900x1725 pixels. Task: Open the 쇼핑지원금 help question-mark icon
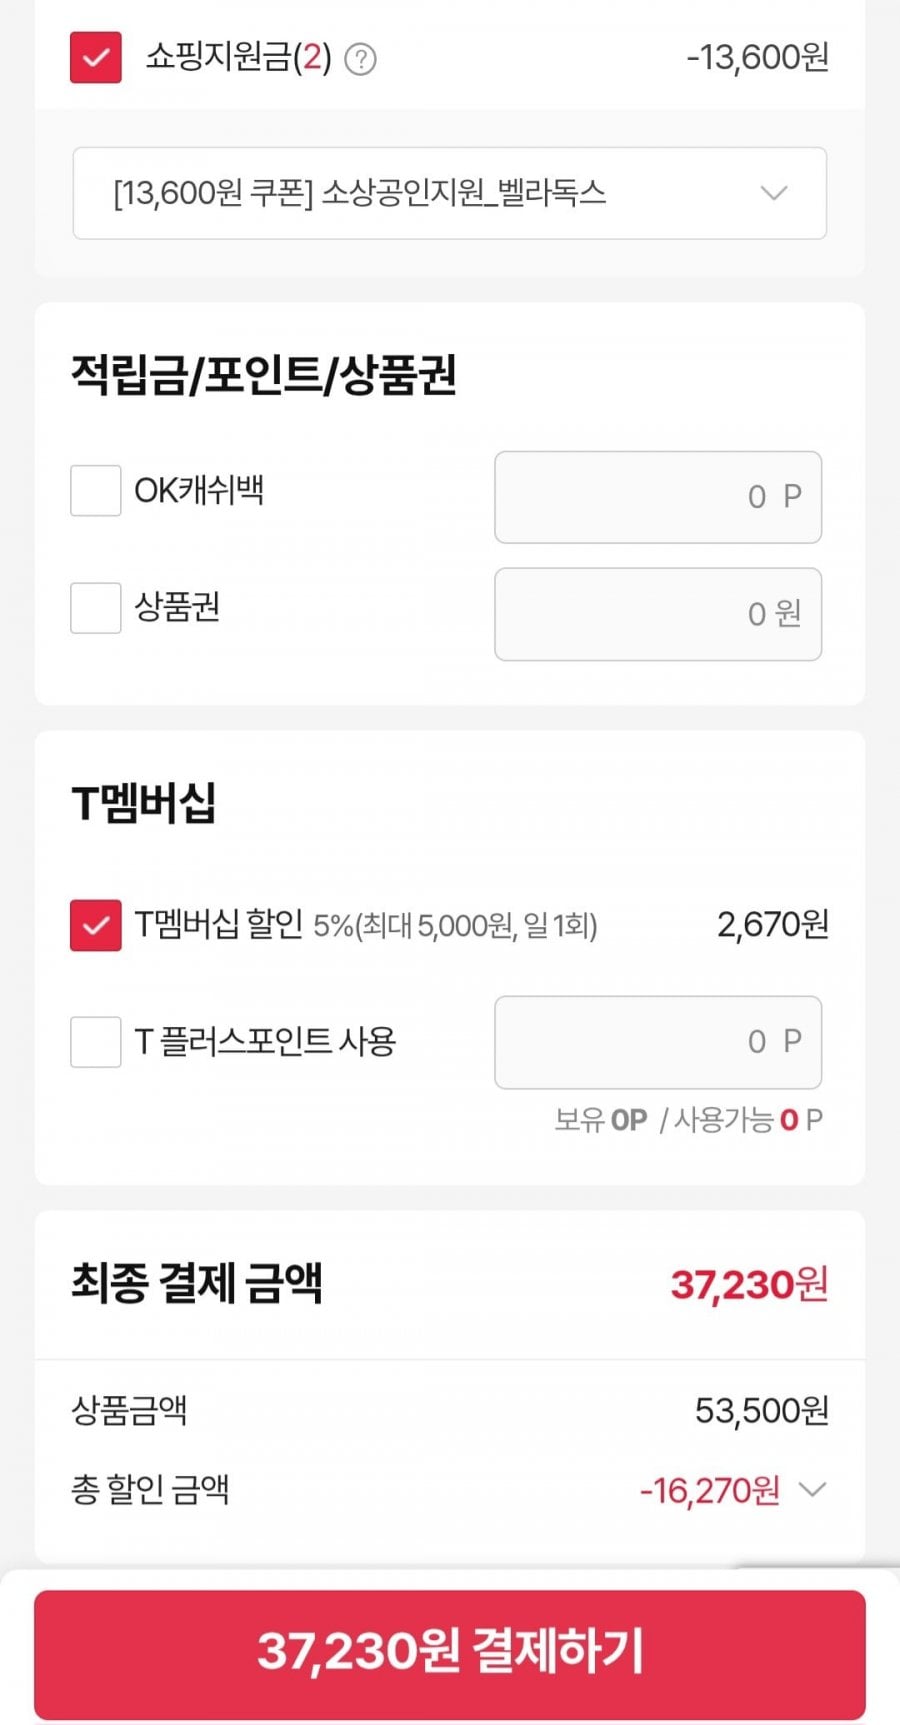coord(360,60)
